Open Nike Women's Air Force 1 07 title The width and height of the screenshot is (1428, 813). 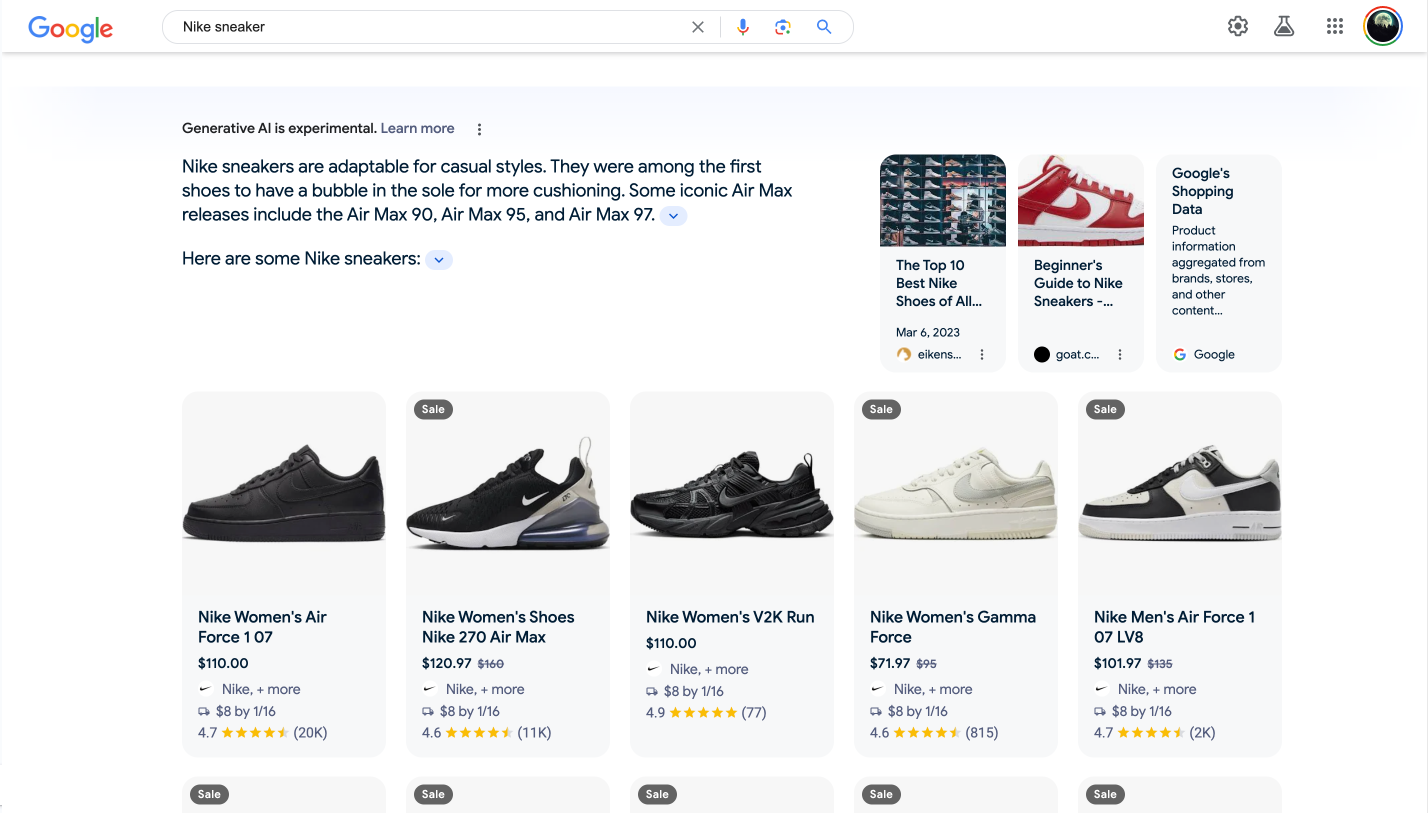pyautogui.click(x=262, y=627)
